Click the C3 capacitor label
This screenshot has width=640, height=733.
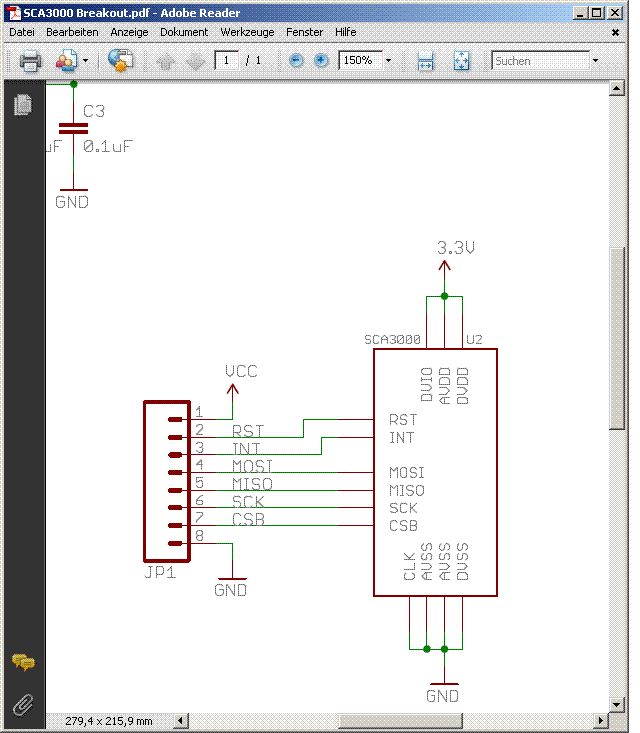click(94, 111)
